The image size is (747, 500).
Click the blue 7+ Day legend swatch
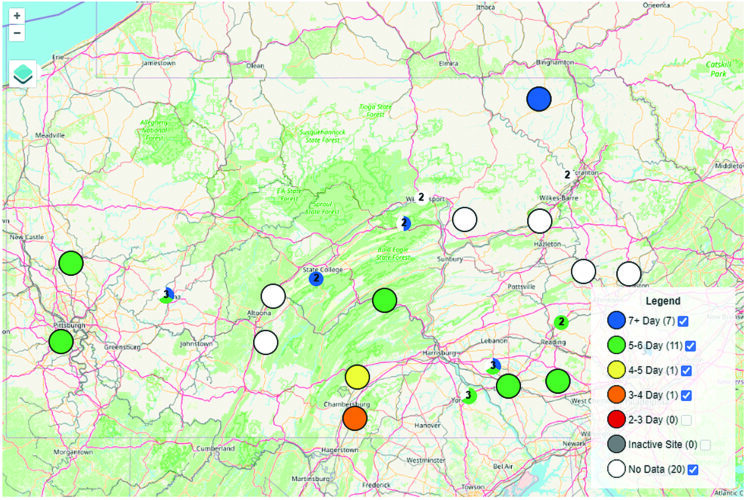point(616,320)
